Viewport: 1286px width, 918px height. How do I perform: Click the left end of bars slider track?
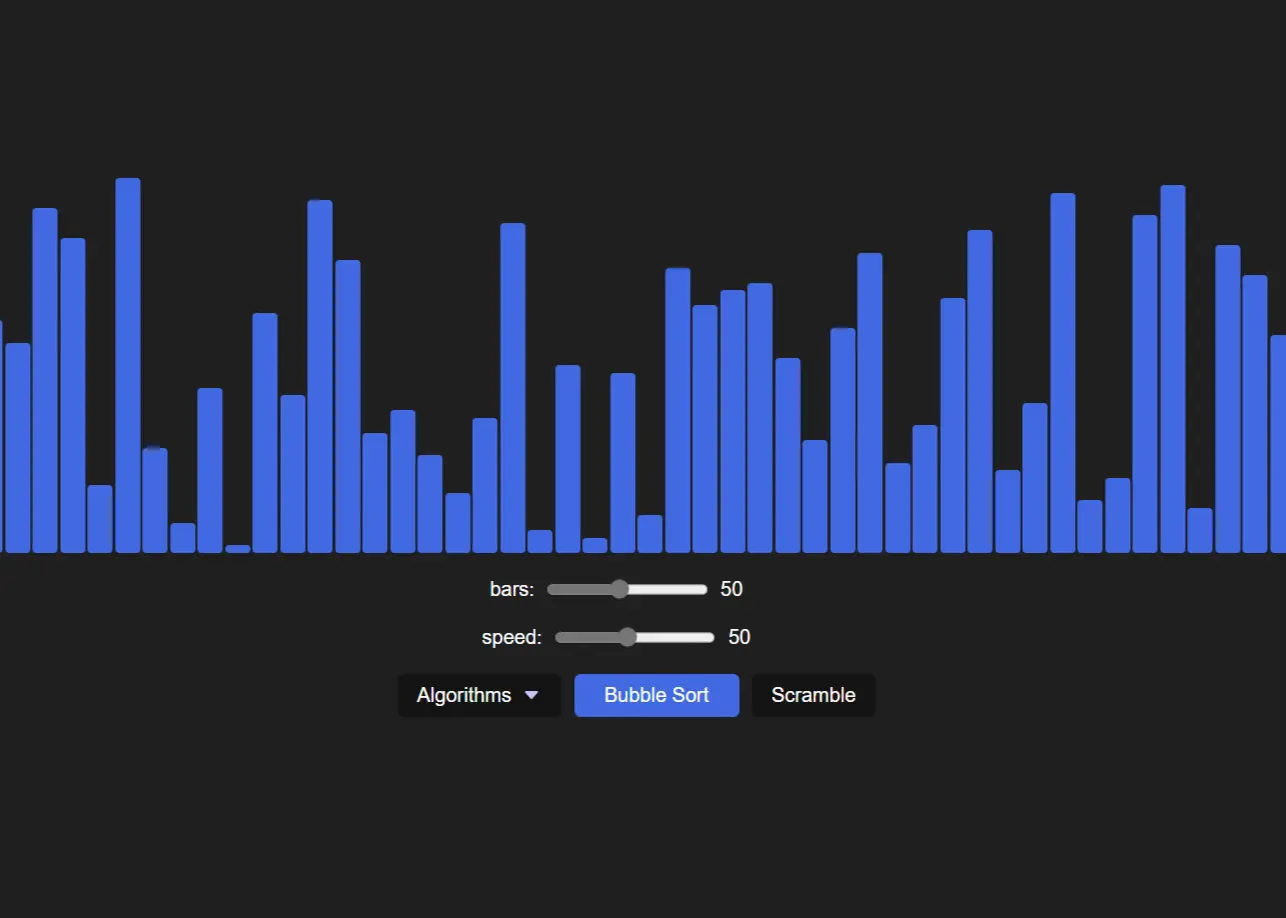(552, 589)
